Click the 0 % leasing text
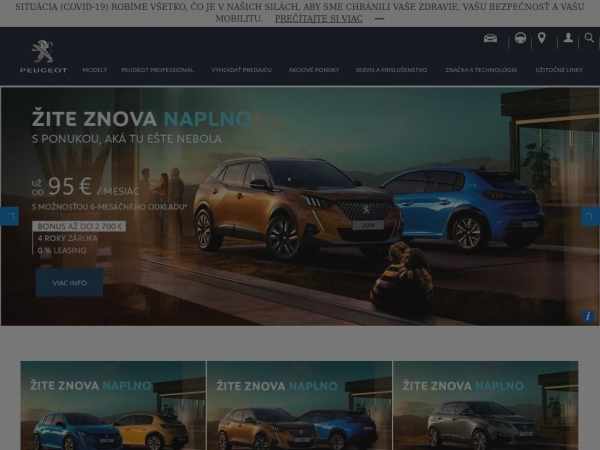The image size is (600, 450). point(62,251)
